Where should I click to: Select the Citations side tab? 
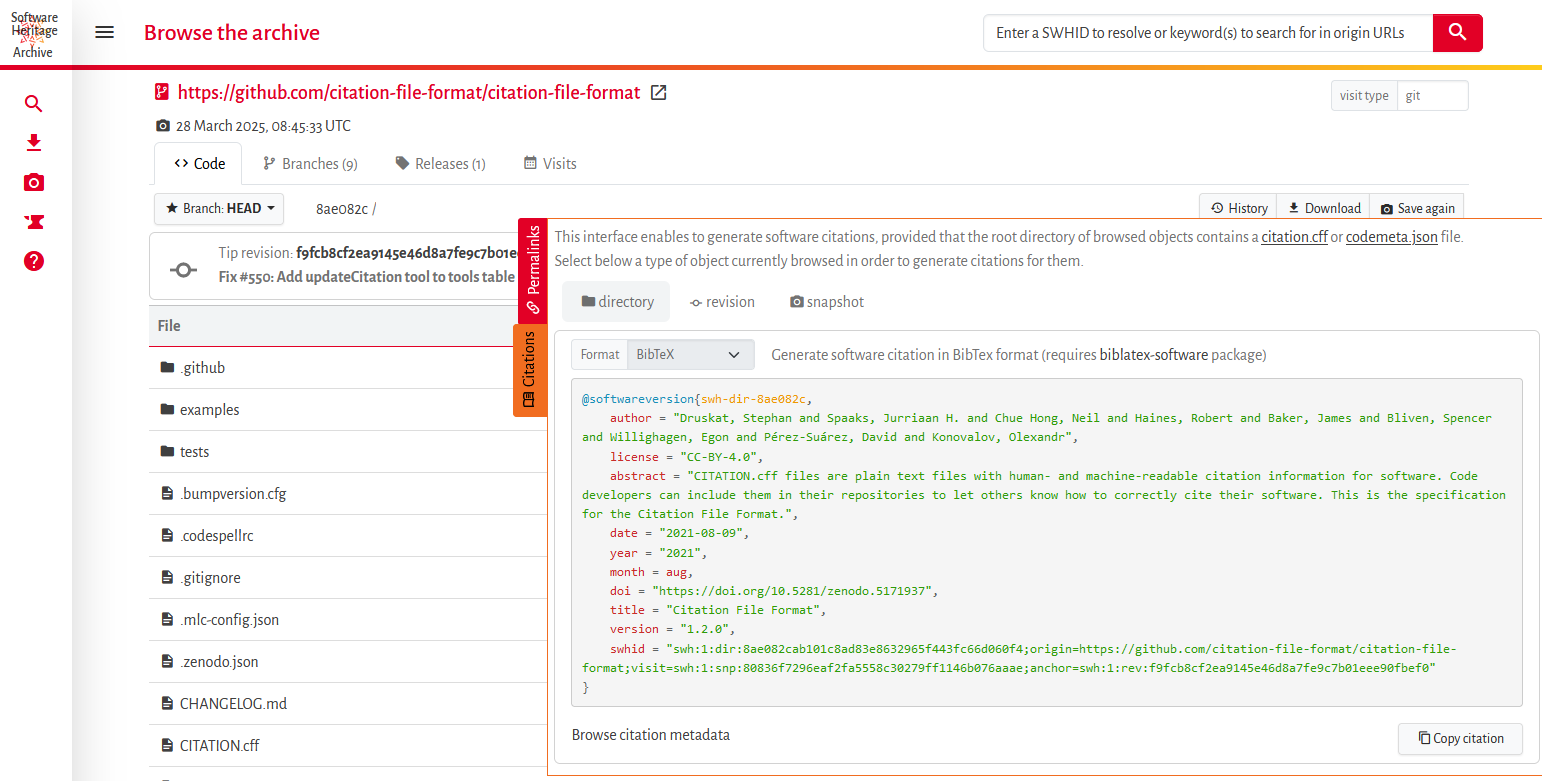pyautogui.click(x=530, y=371)
